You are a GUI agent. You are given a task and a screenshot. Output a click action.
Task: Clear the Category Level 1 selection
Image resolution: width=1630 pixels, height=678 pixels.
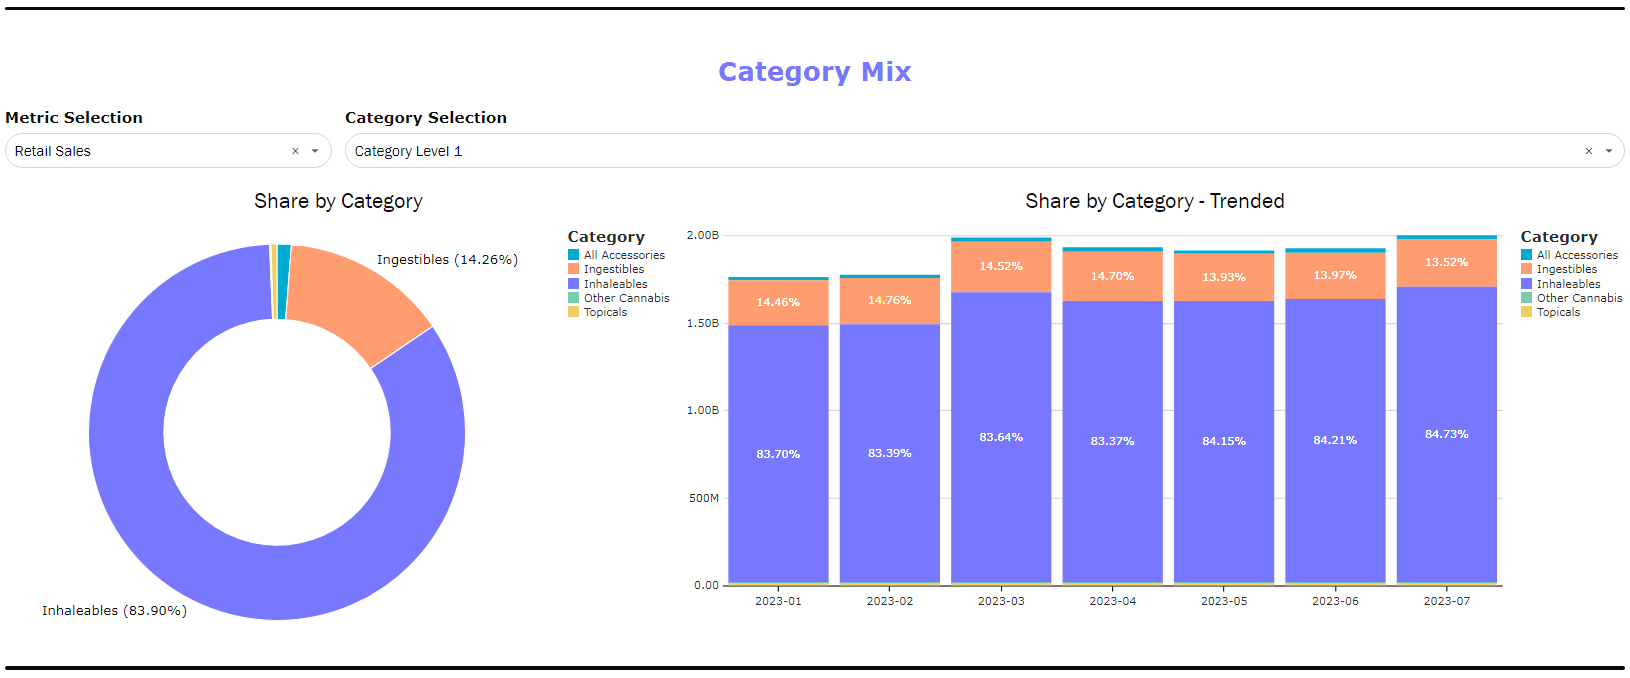(1588, 151)
